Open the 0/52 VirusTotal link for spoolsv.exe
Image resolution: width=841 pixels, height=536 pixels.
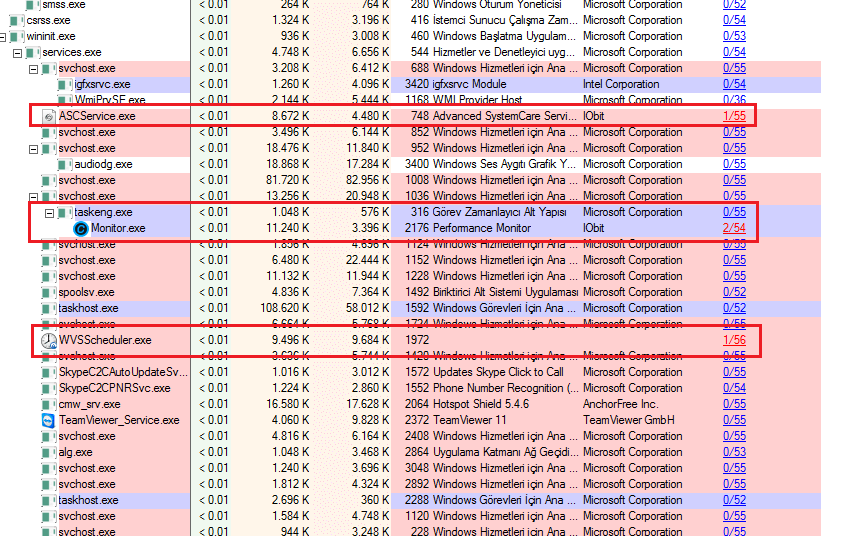click(x=734, y=292)
